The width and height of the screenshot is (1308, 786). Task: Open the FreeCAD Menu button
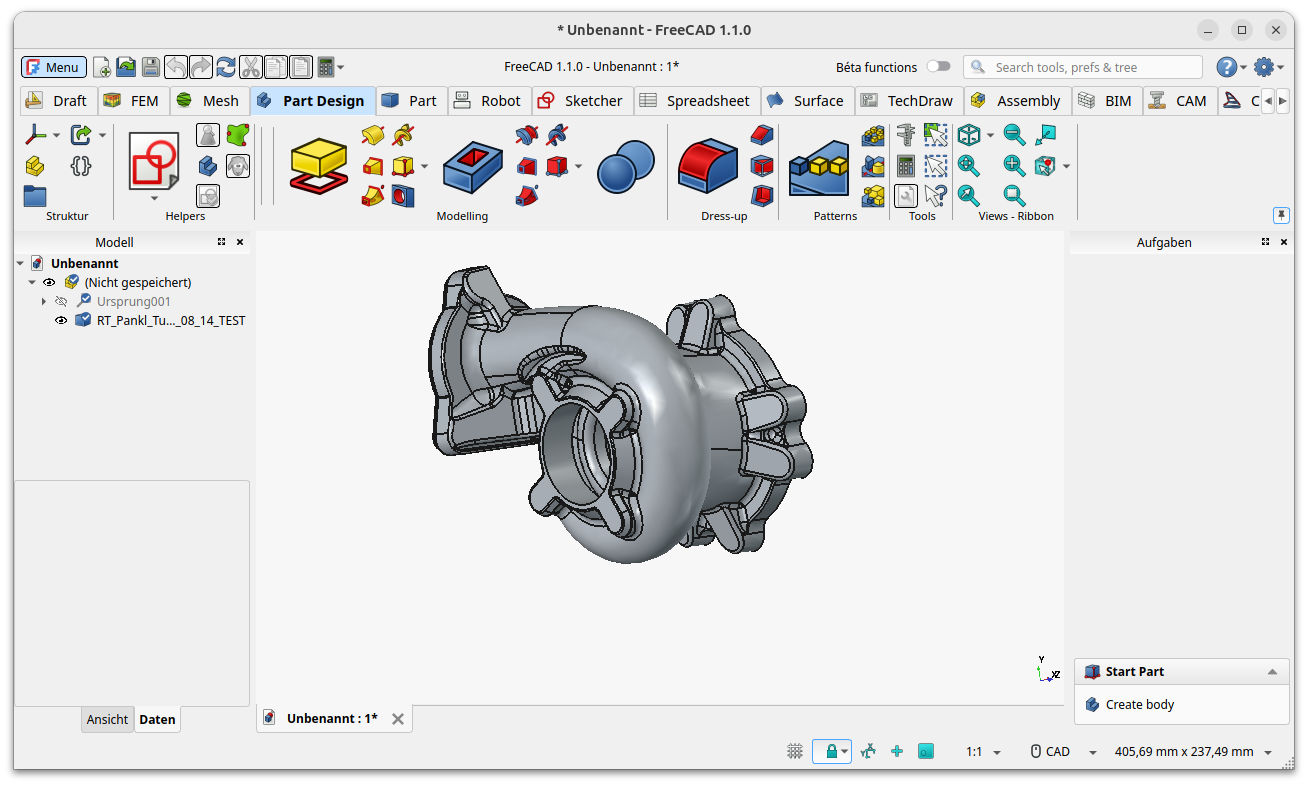[x=54, y=67]
